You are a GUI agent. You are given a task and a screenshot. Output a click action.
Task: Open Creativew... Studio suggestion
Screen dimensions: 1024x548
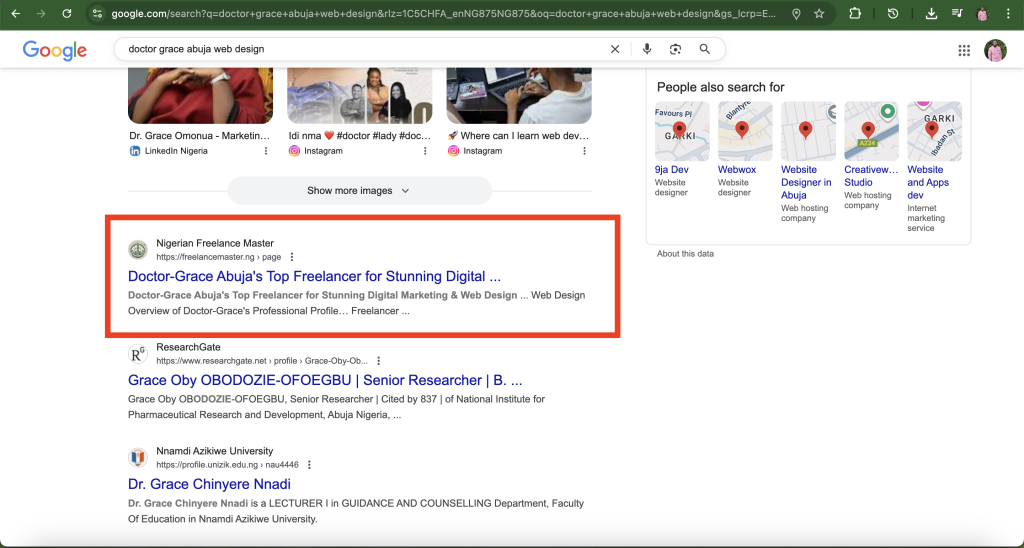tap(871, 176)
